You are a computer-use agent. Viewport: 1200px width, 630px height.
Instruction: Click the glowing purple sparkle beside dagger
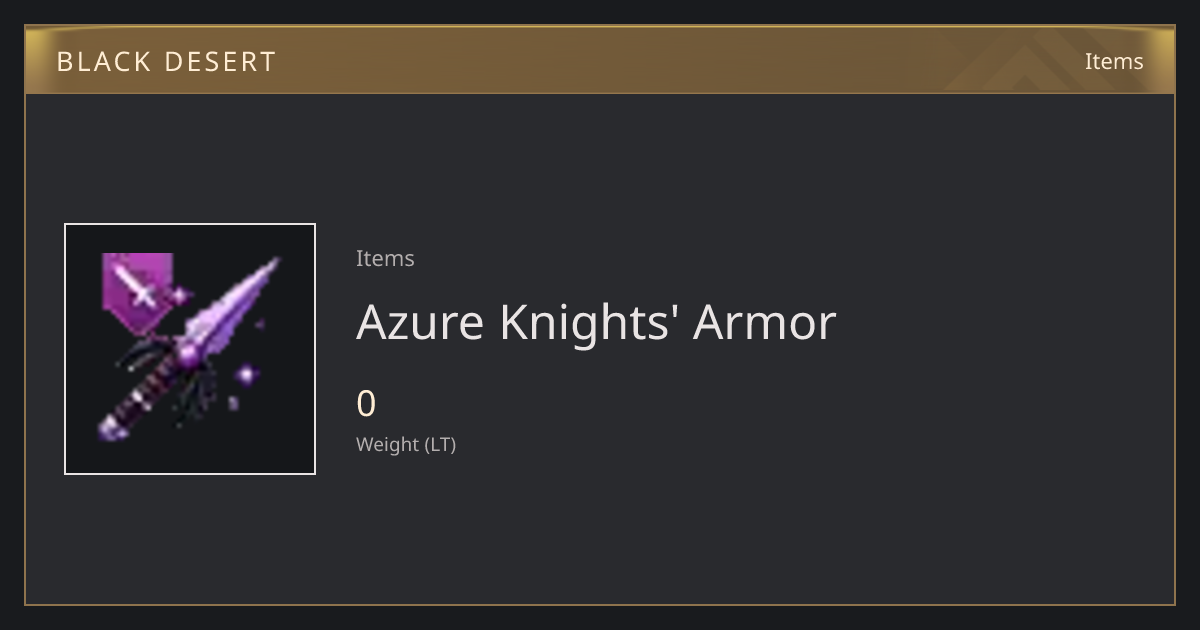(x=245, y=375)
